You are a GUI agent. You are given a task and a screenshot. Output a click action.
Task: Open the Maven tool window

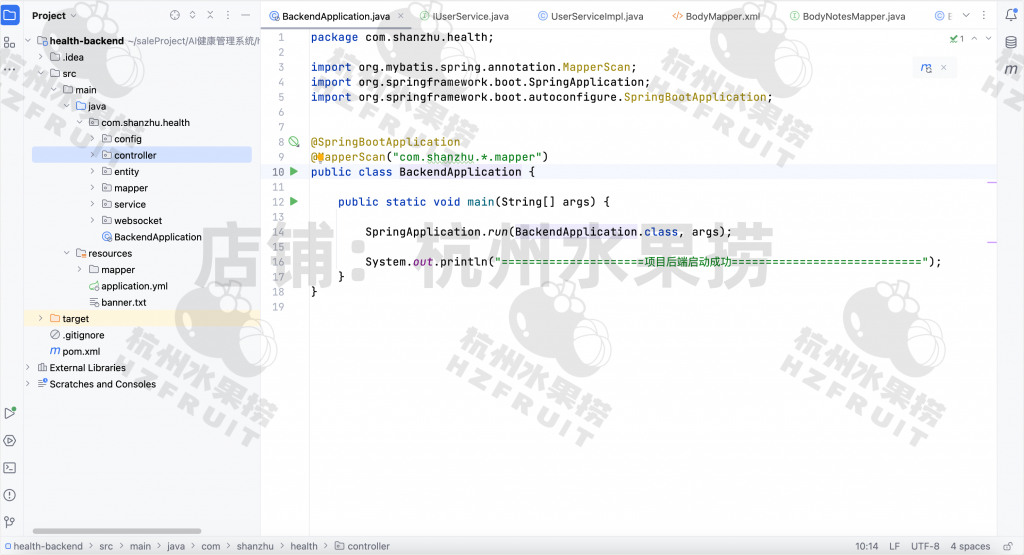point(1010,67)
